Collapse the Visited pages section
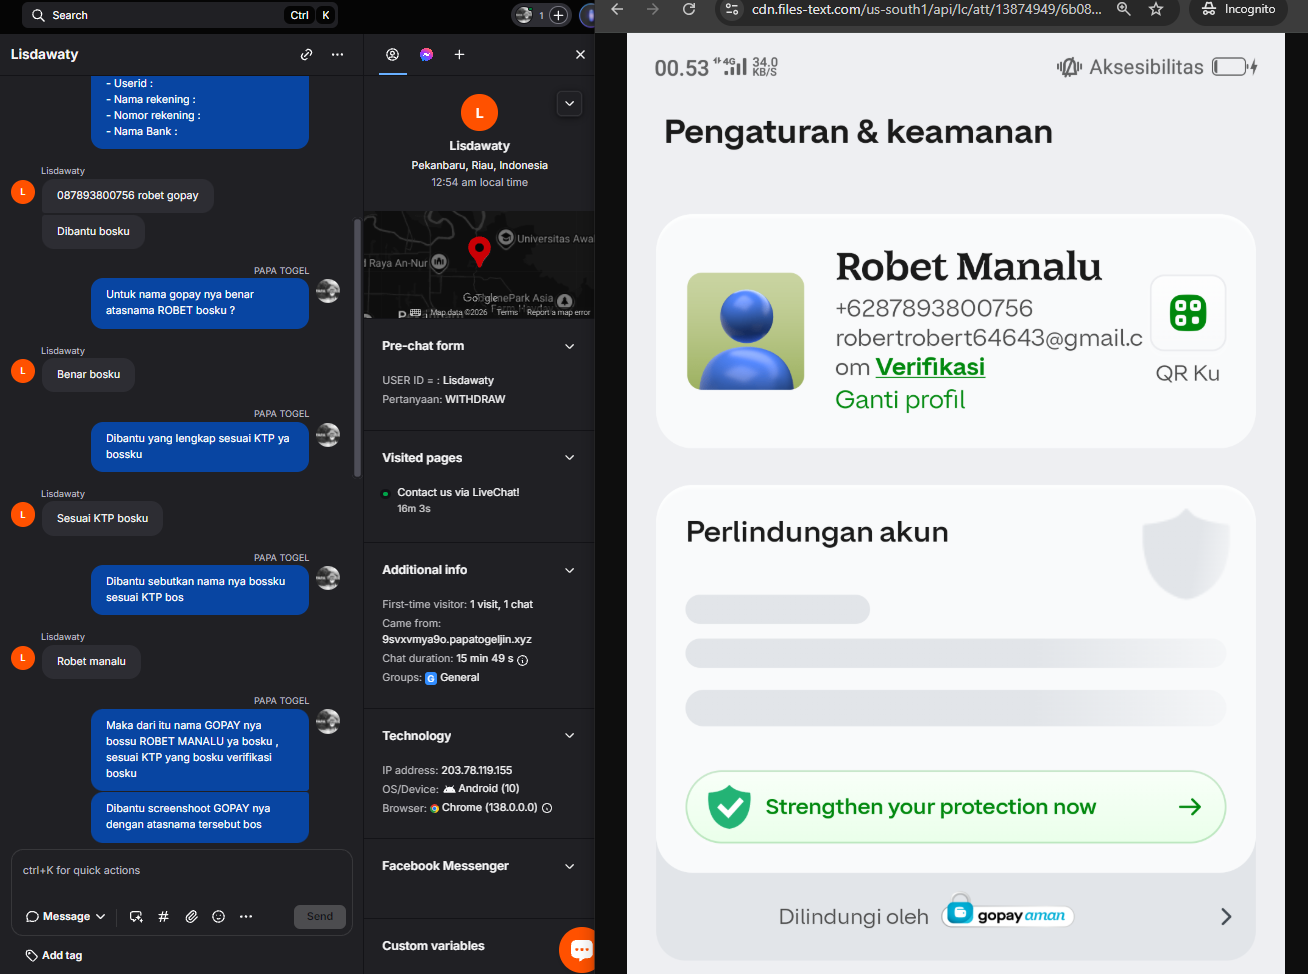The image size is (1308, 974). pos(570,458)
